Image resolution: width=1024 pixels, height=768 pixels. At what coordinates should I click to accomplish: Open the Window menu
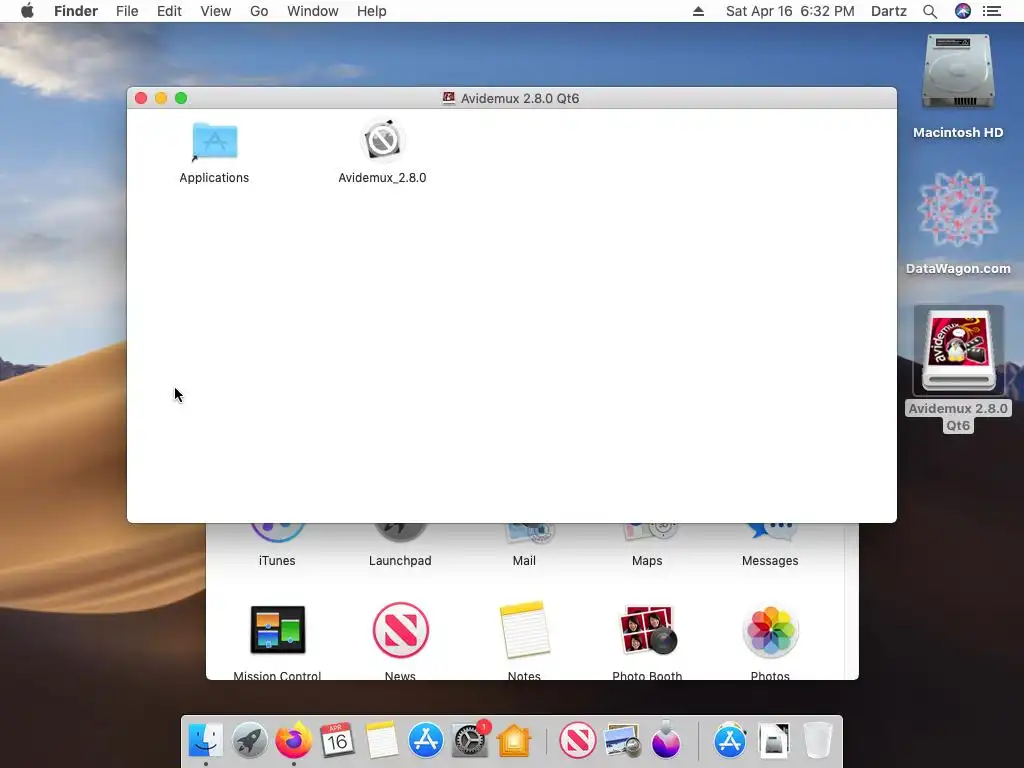tap(313, 11)
